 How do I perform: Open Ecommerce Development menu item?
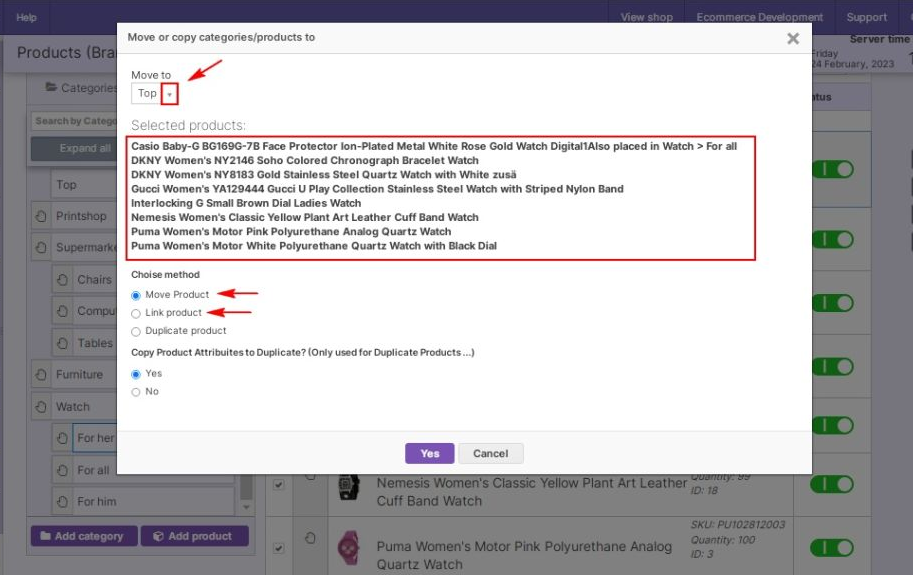pos(759,17)
